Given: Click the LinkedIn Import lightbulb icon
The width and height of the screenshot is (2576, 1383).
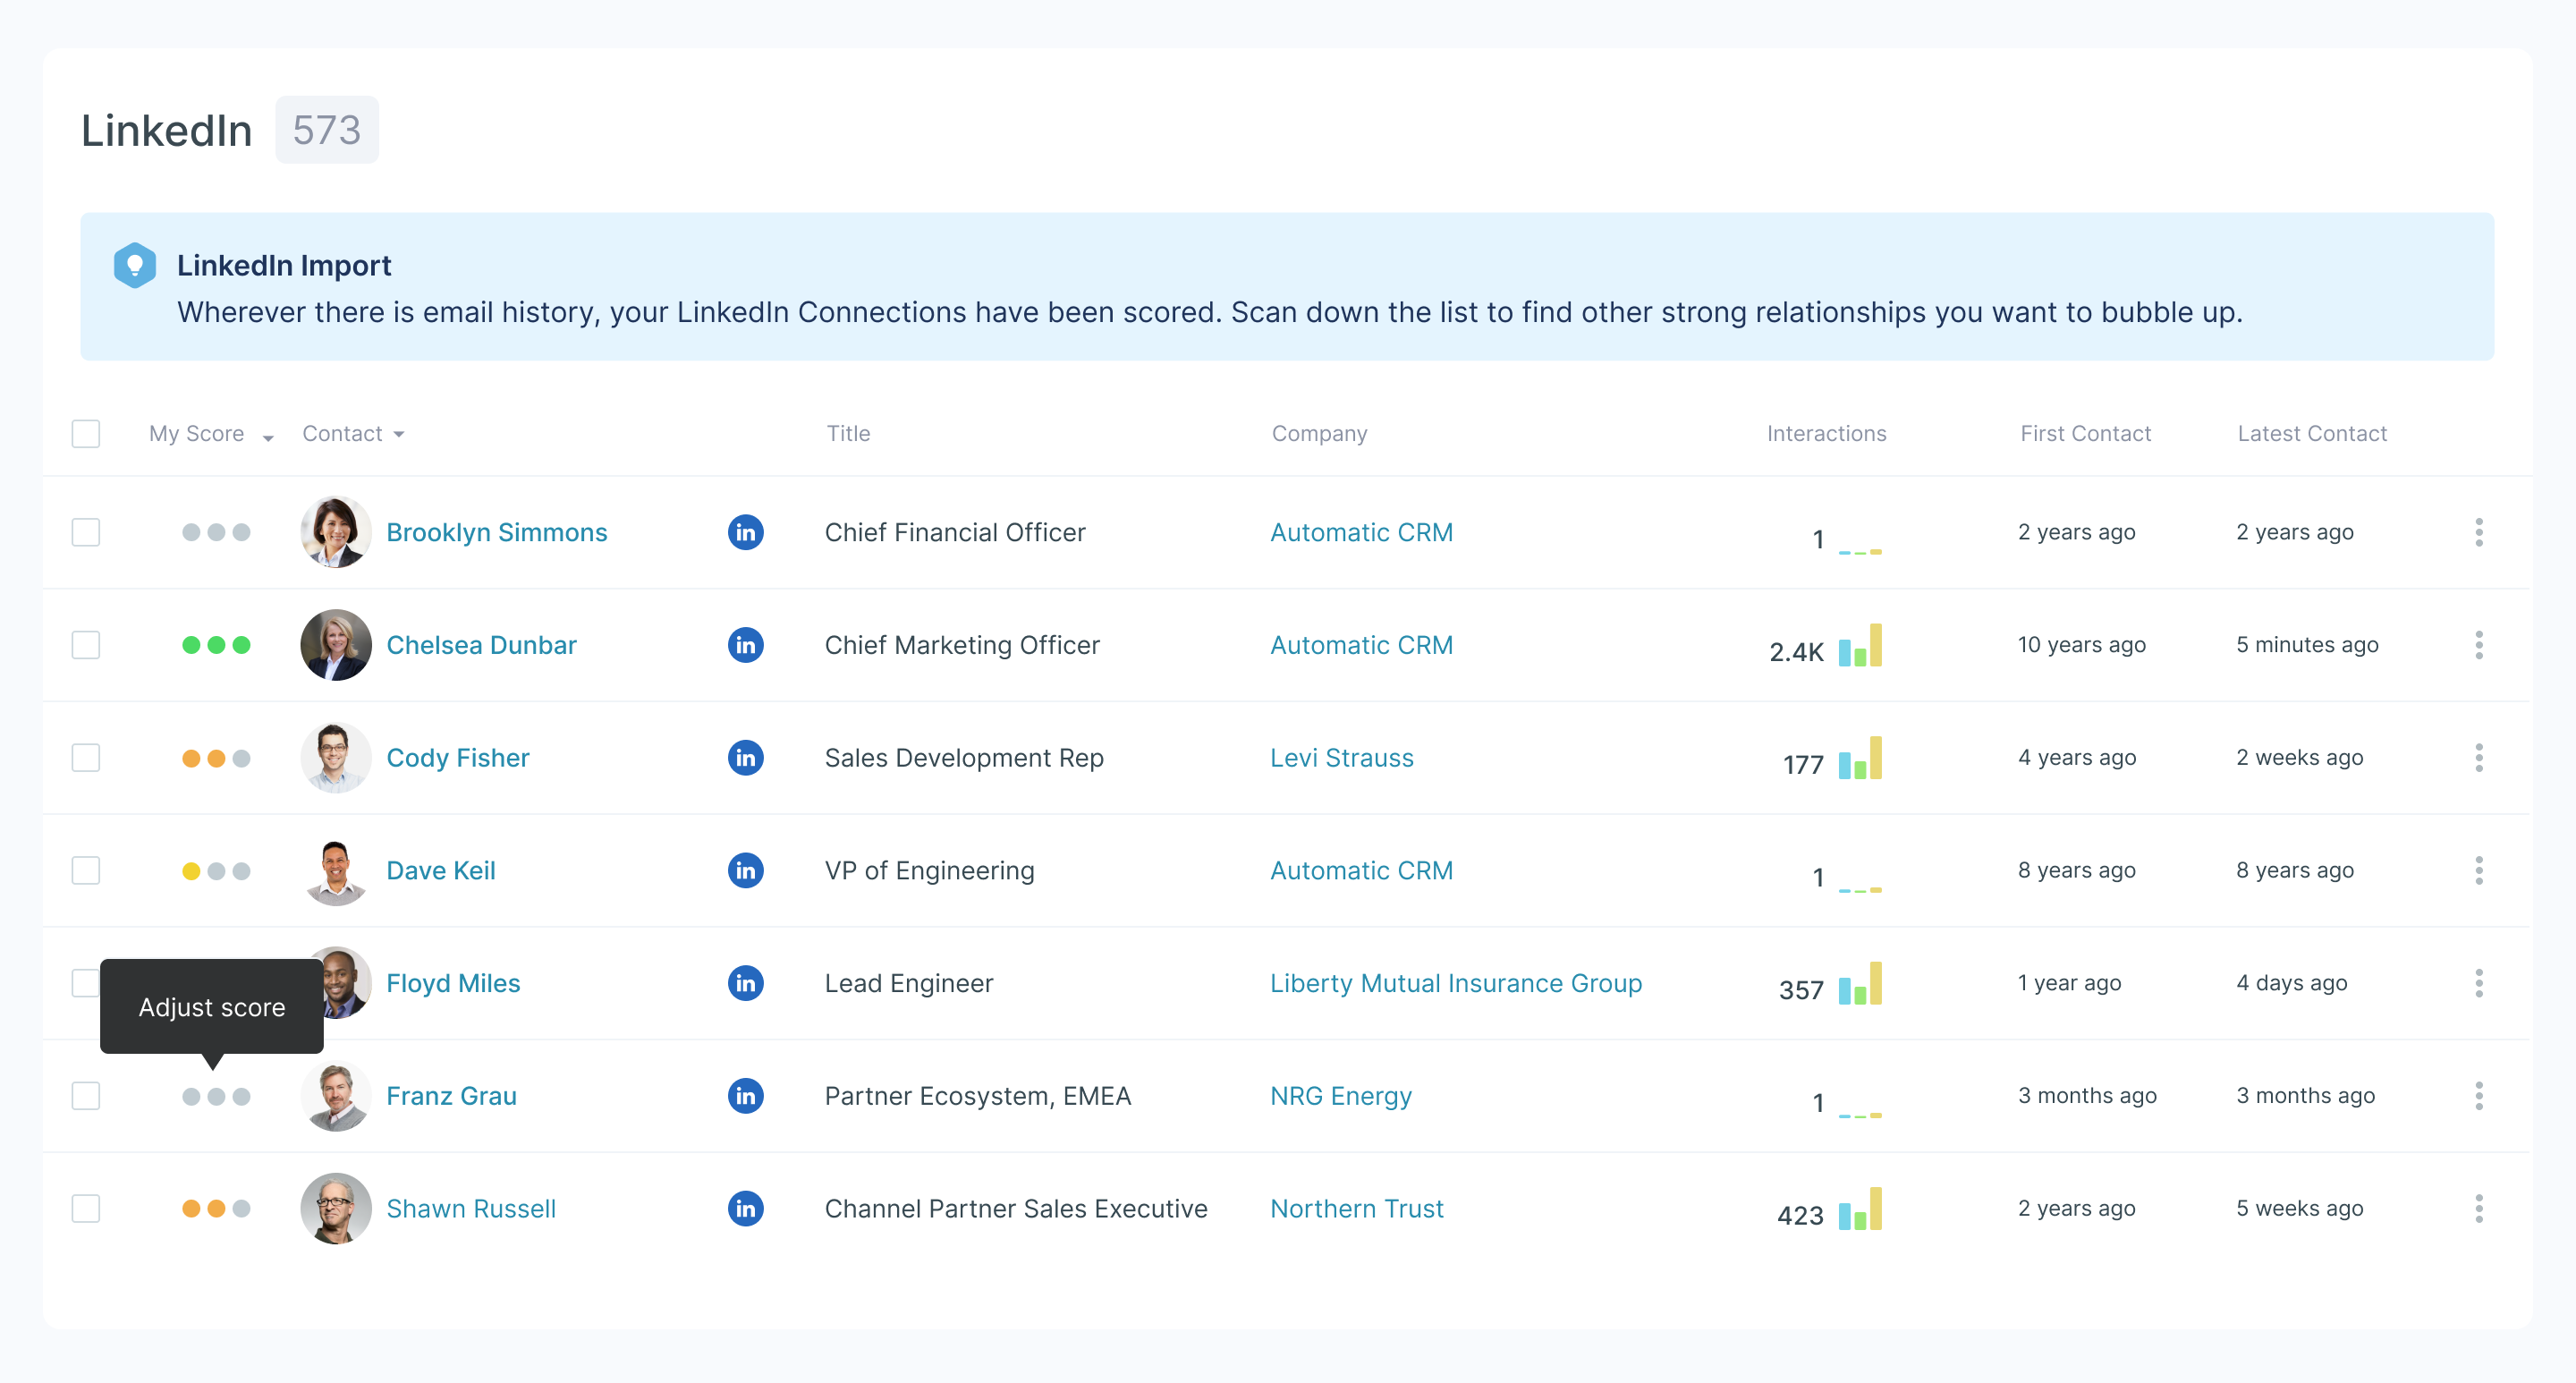Looking at the screenshot, I should [135, 265].
